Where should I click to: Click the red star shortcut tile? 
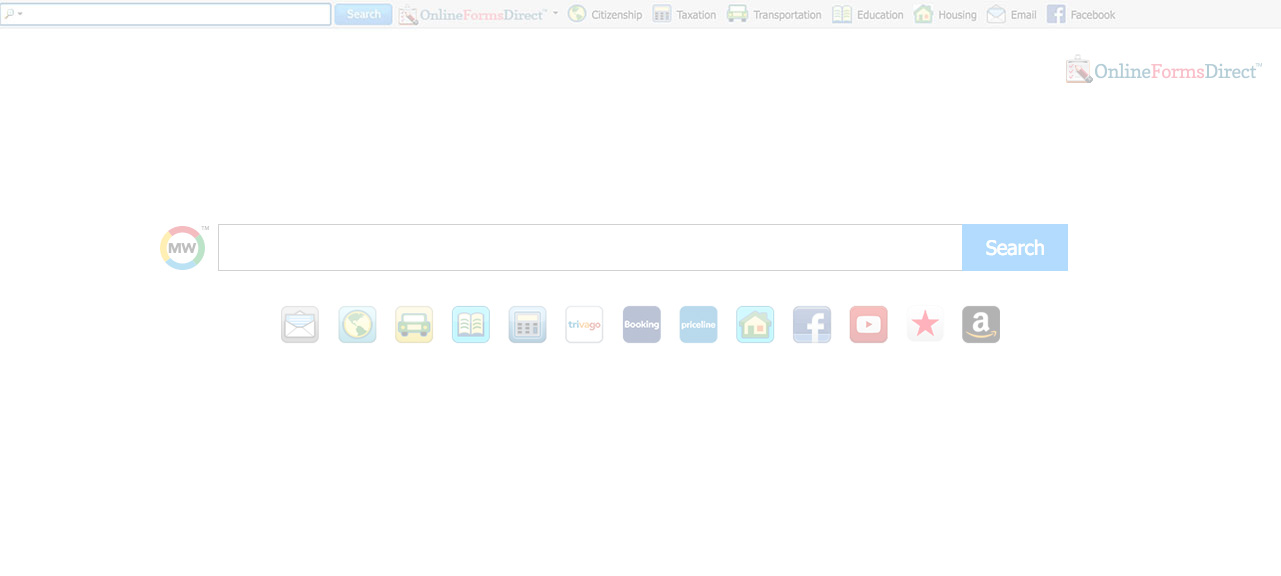925,325
